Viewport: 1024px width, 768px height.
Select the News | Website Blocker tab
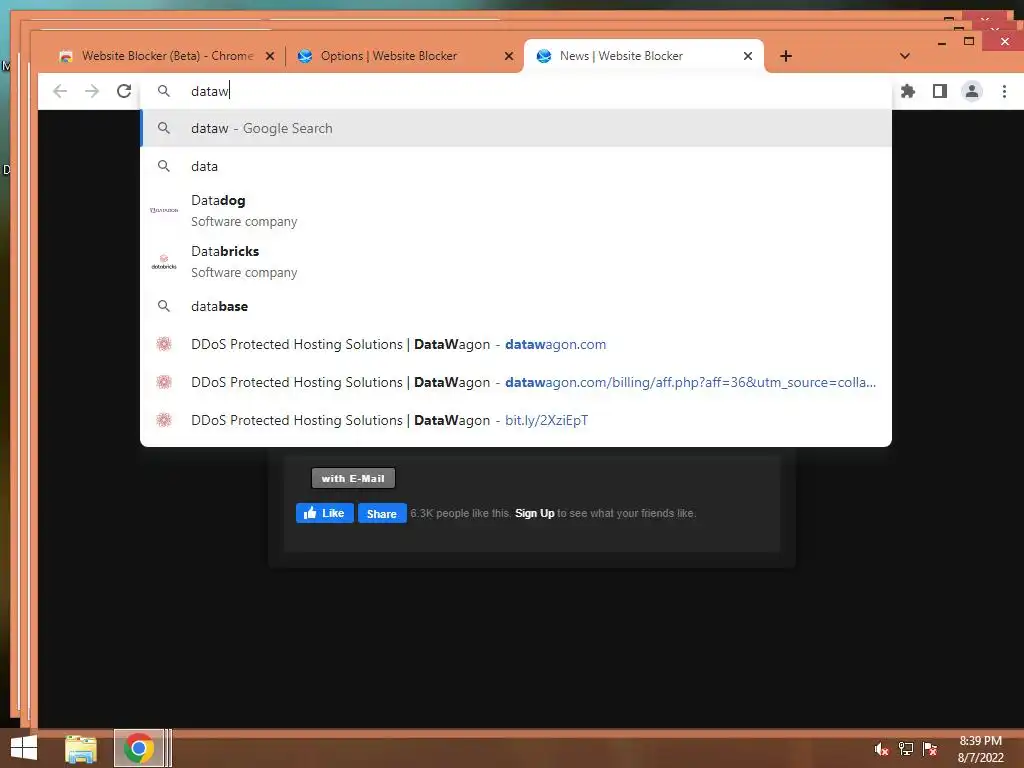pos(643,56)
